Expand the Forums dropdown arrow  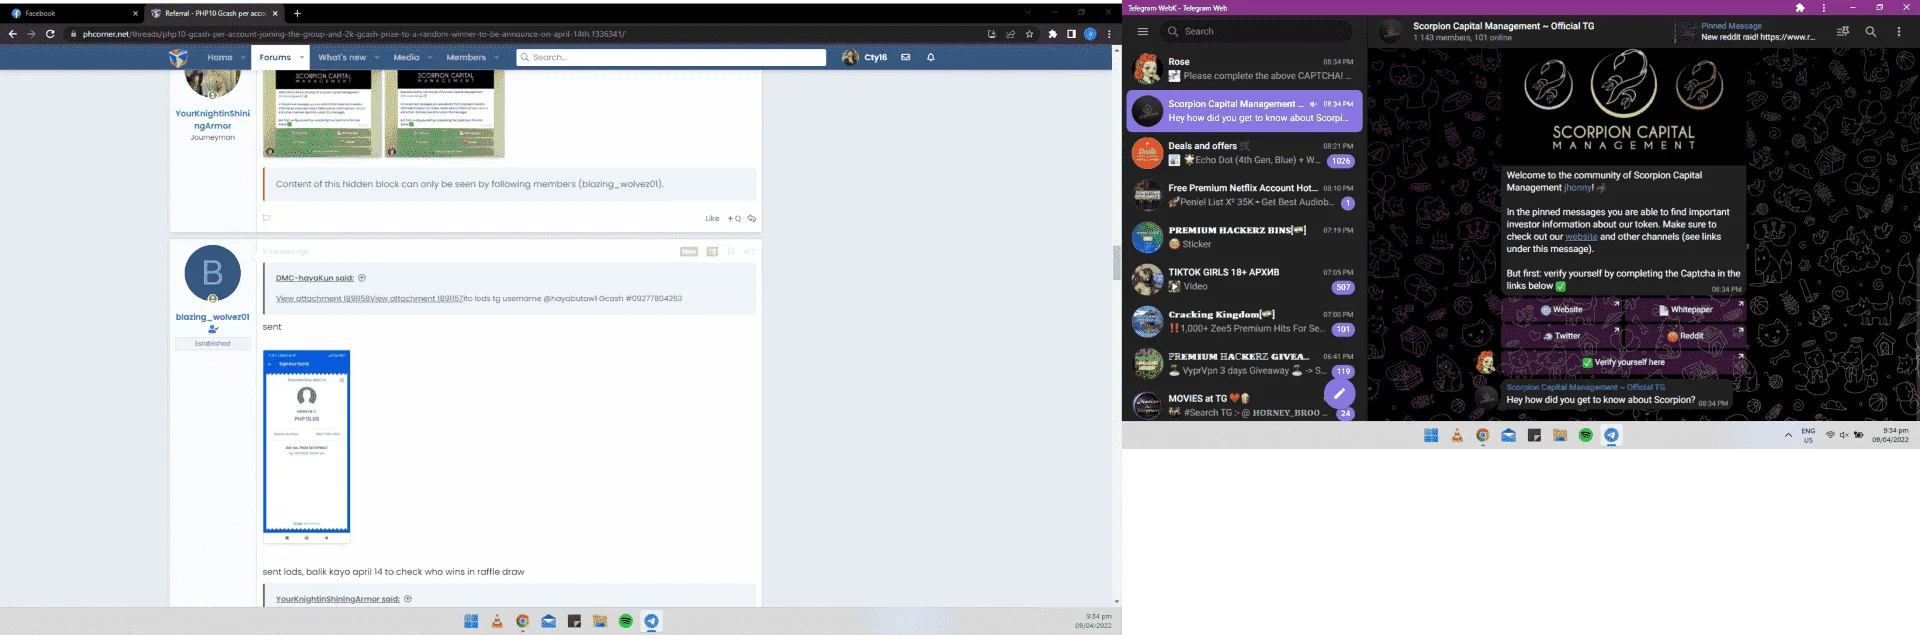pyautogui.click(x=302, y=57)
